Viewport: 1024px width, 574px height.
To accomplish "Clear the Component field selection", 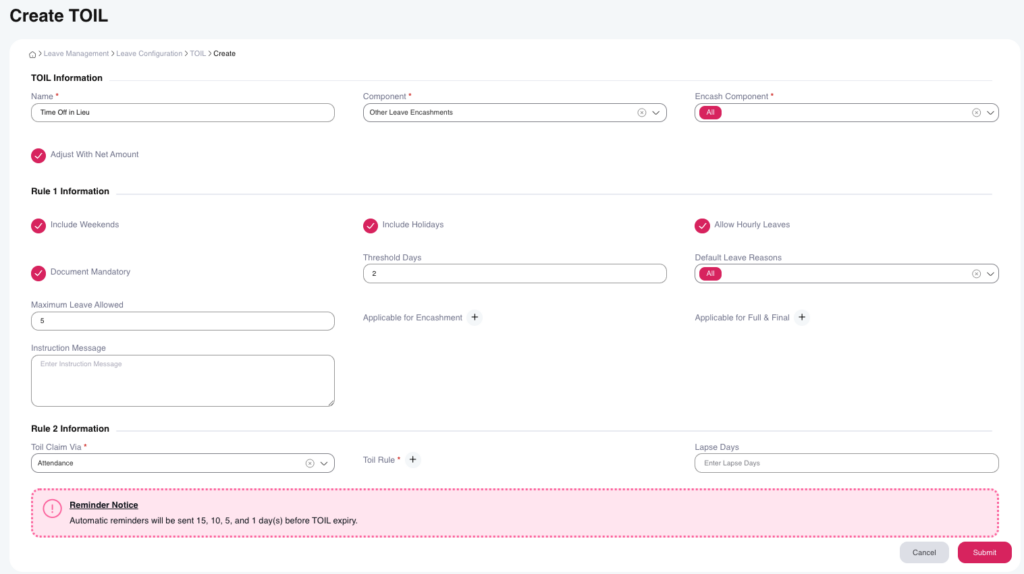I will pyautogui.click(x=642, y=113).
